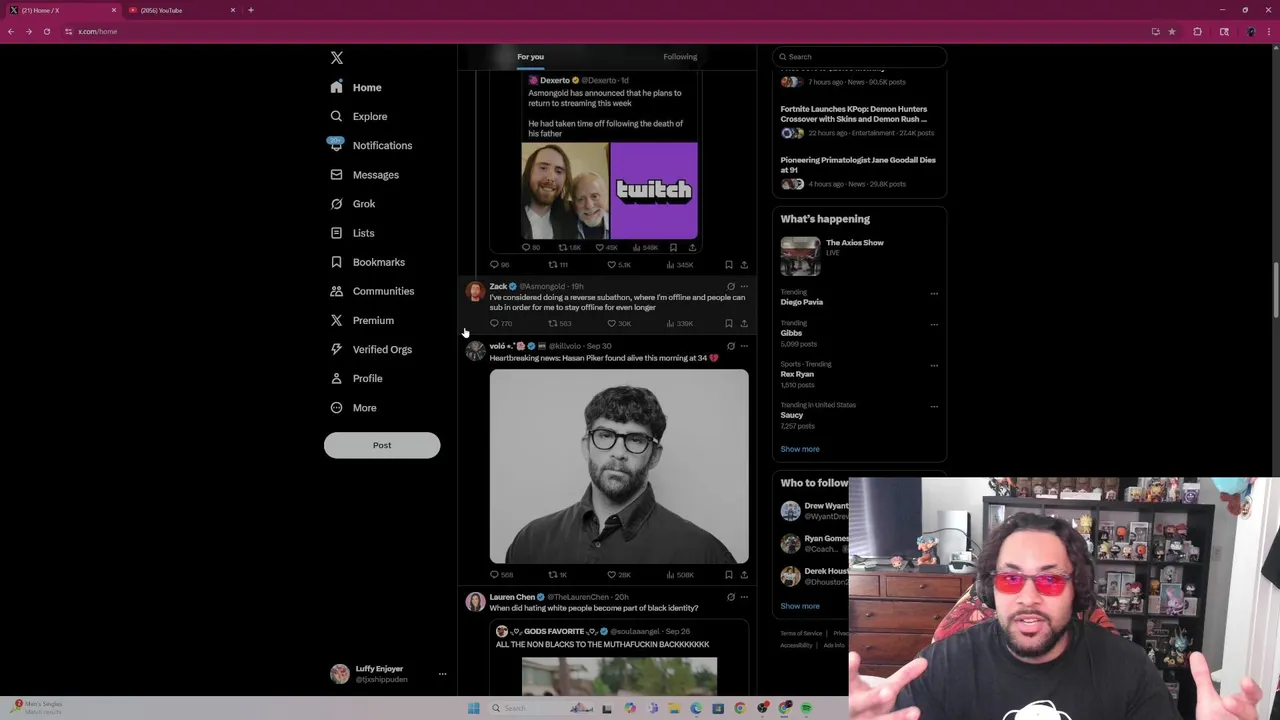Reply to Zack's reverse subathon post
The image size is (1280, 720).
[x=500, y=324]
